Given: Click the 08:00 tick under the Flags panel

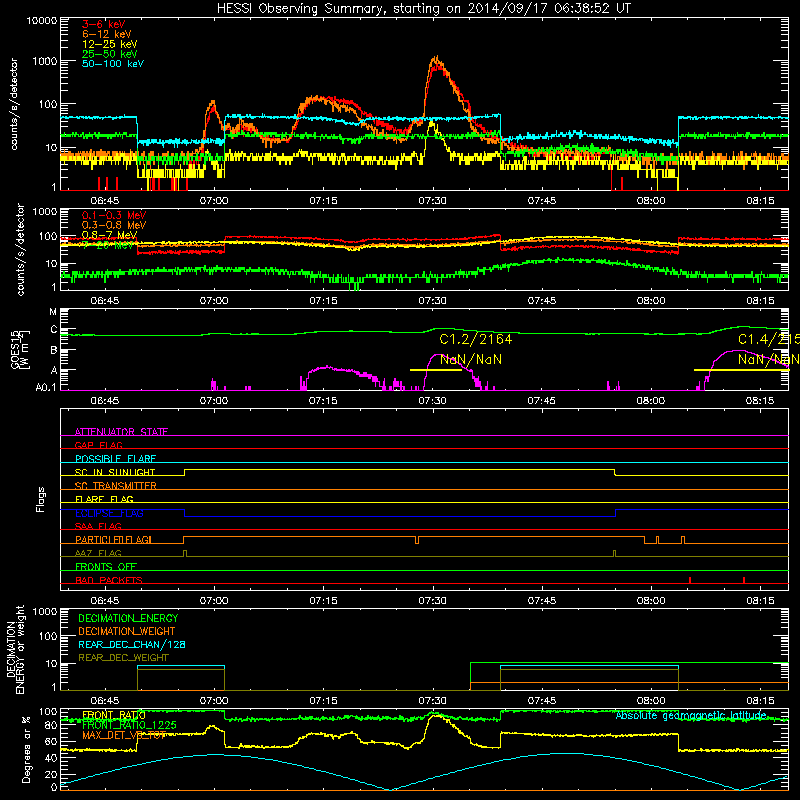Looking at the screenshot, I should coord(651,601).
